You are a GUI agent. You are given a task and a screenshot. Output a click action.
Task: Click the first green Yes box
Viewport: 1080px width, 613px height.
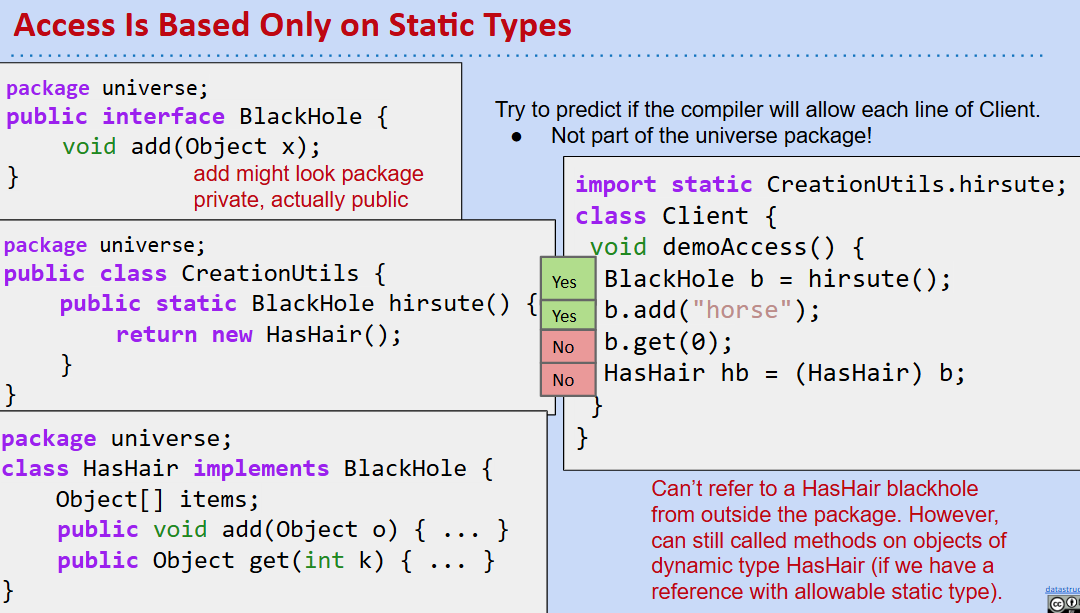click(x=565, y=281)
